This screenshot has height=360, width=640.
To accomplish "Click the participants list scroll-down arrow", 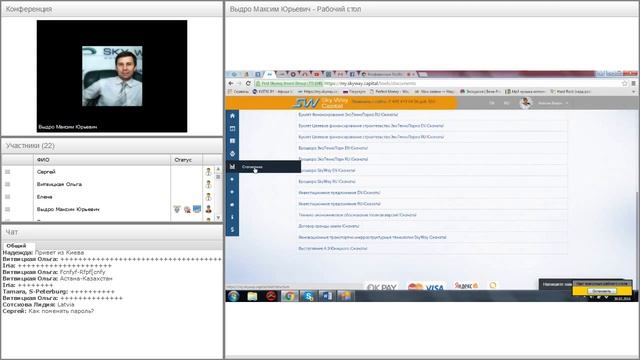I will tap(218, 218).
